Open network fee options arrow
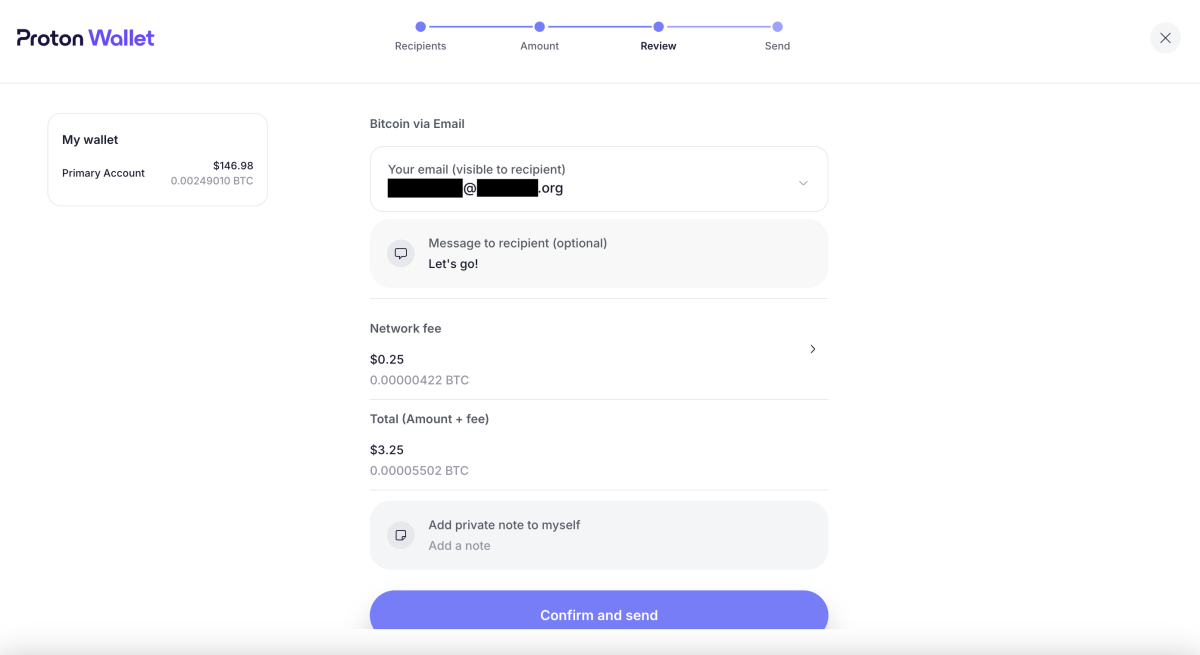 (812, 349)
